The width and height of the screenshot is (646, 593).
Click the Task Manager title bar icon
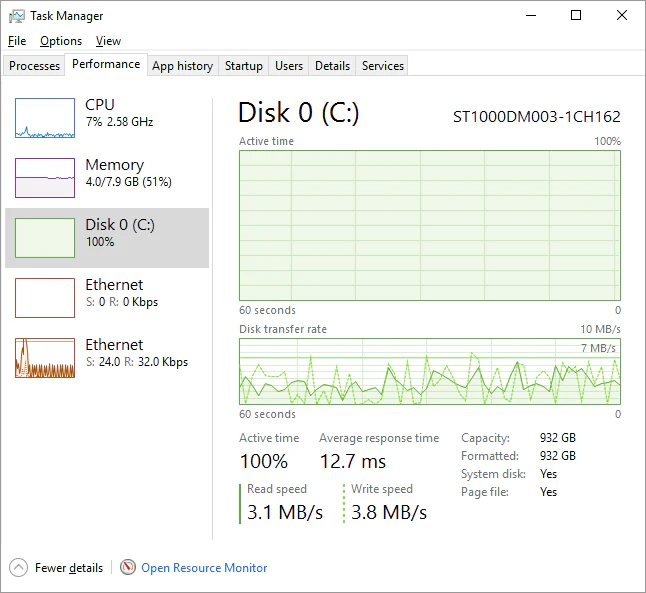[17, 16]
